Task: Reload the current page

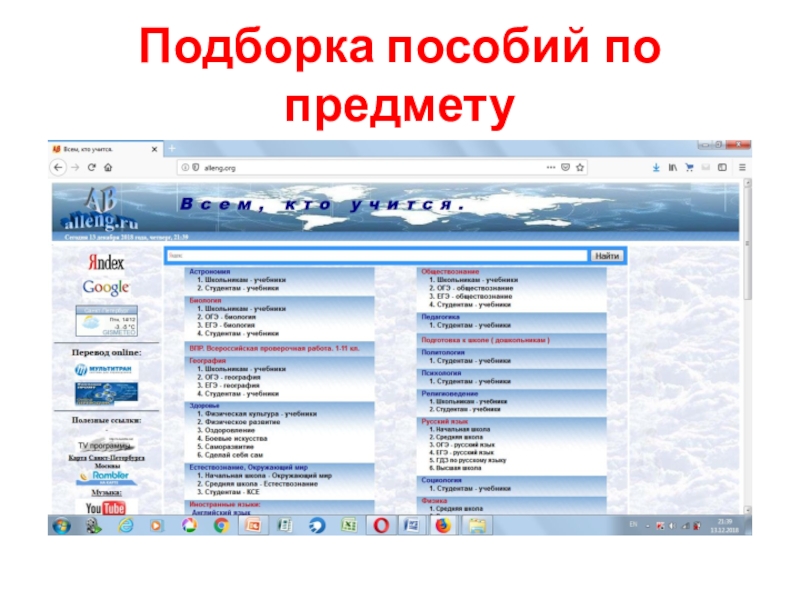Action: point(92,167)
